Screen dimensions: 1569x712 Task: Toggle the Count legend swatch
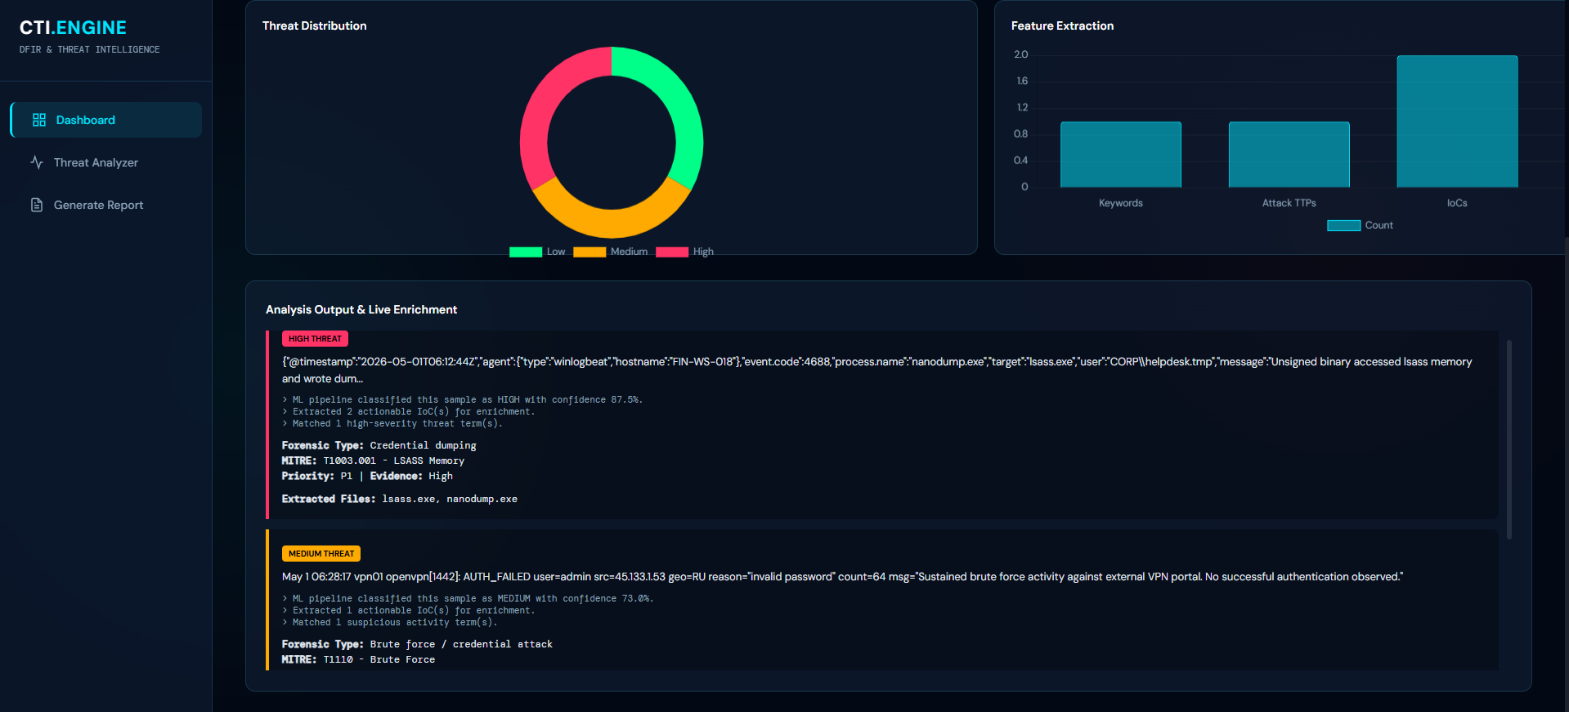[x=1344, y=225]
